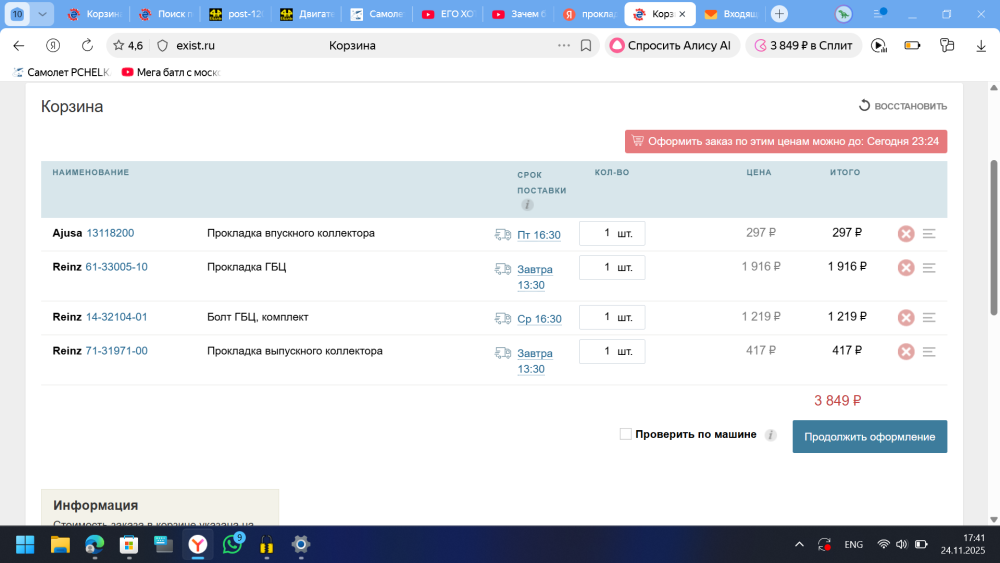The image size is (1000, 563).
Task: Enable the Проверить по машине checkbox
Action: click(626, 434)
